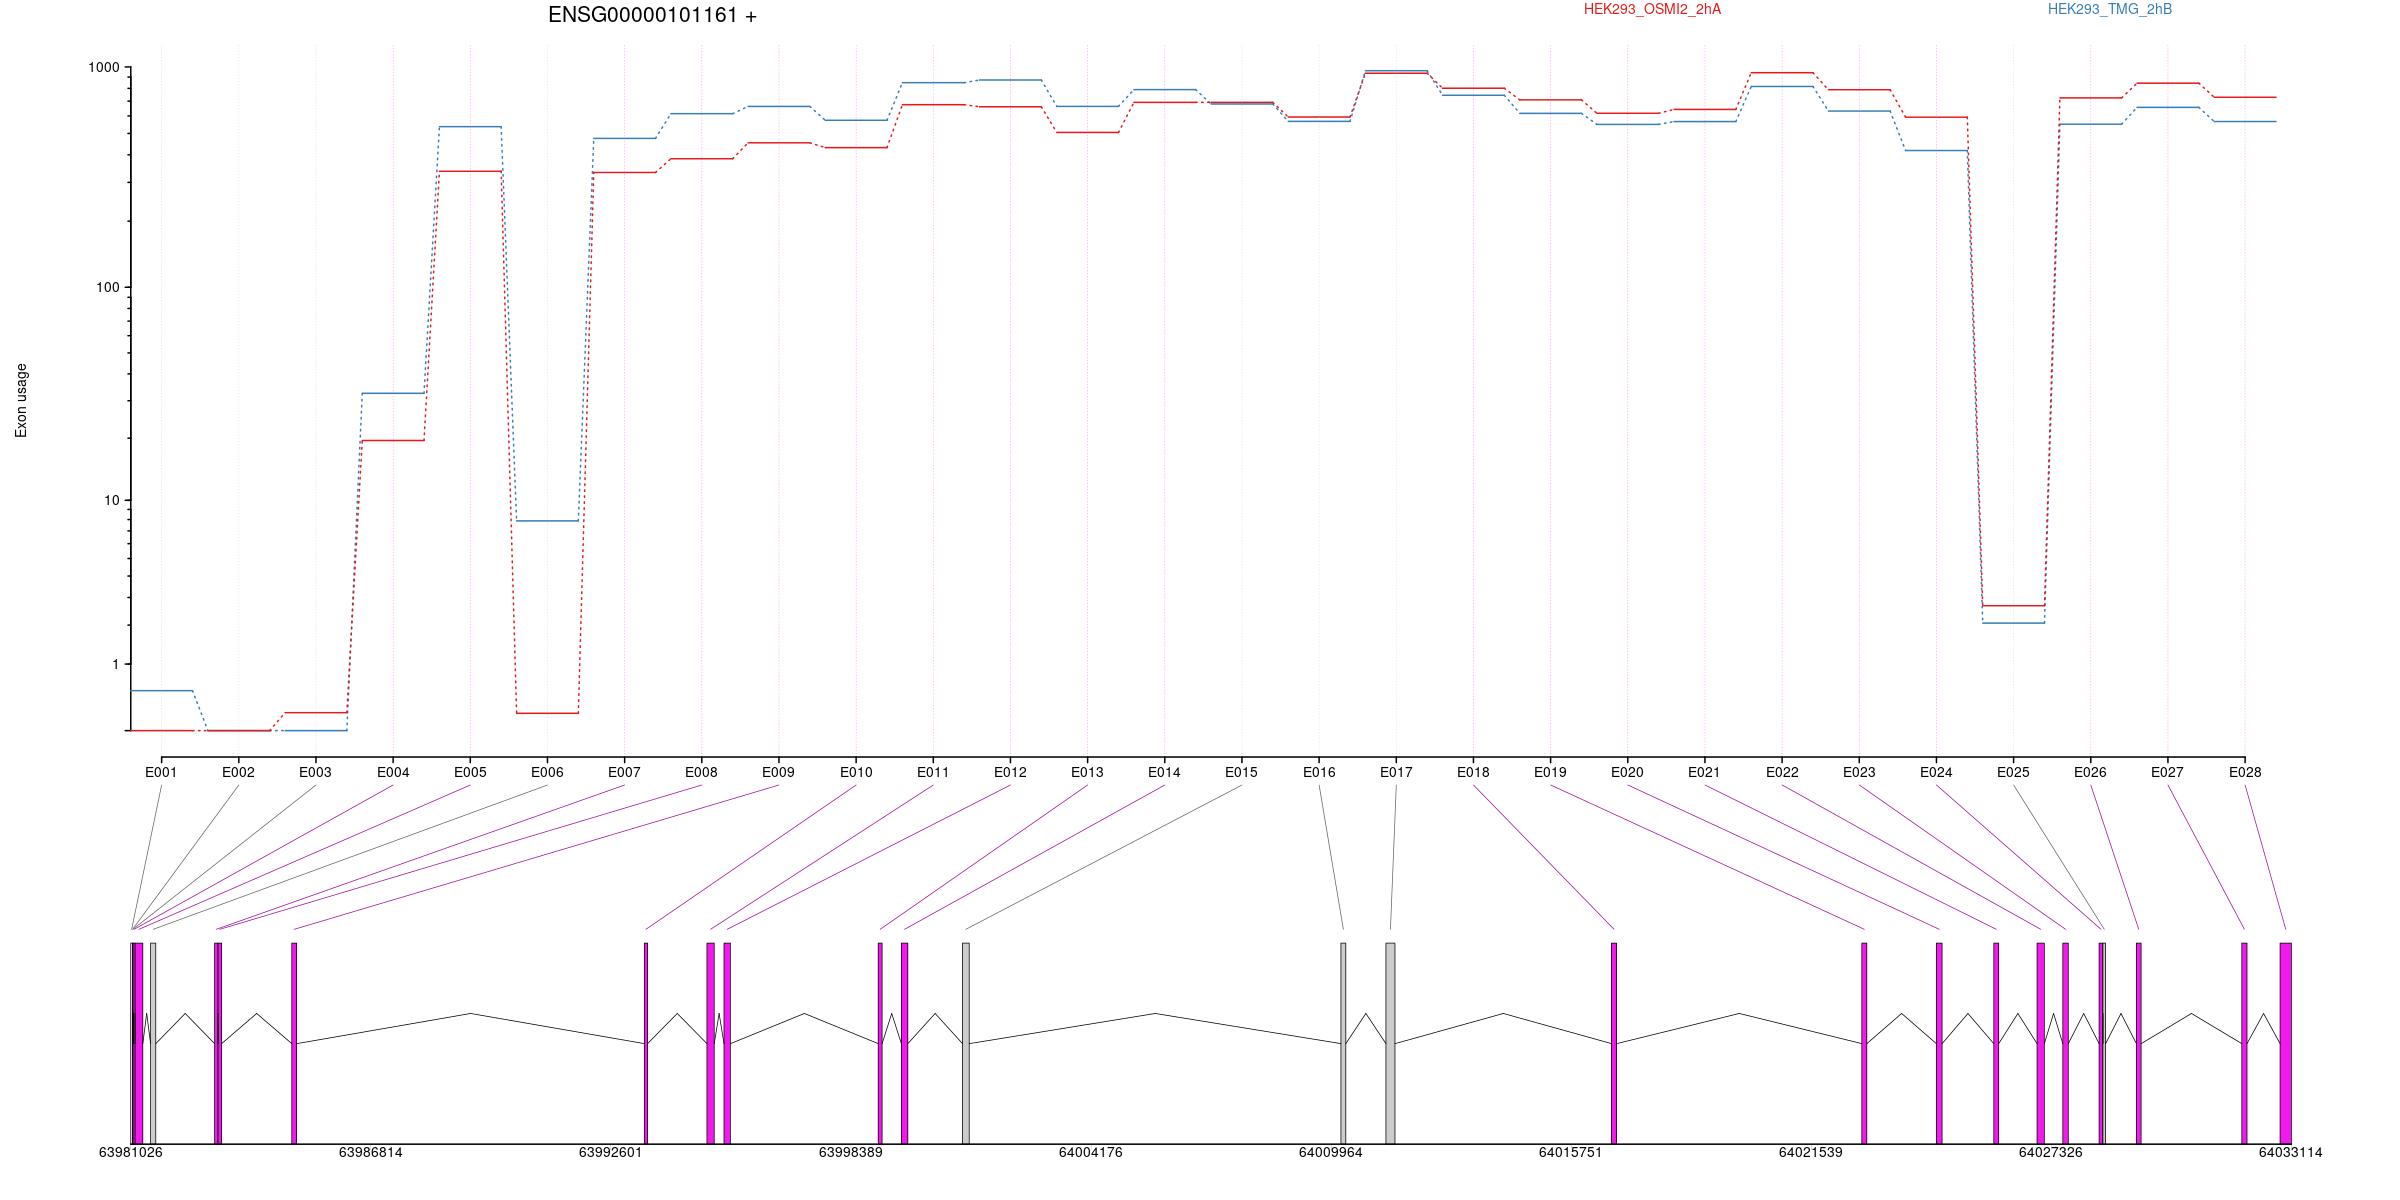Select exon label E009

[778, 772]
